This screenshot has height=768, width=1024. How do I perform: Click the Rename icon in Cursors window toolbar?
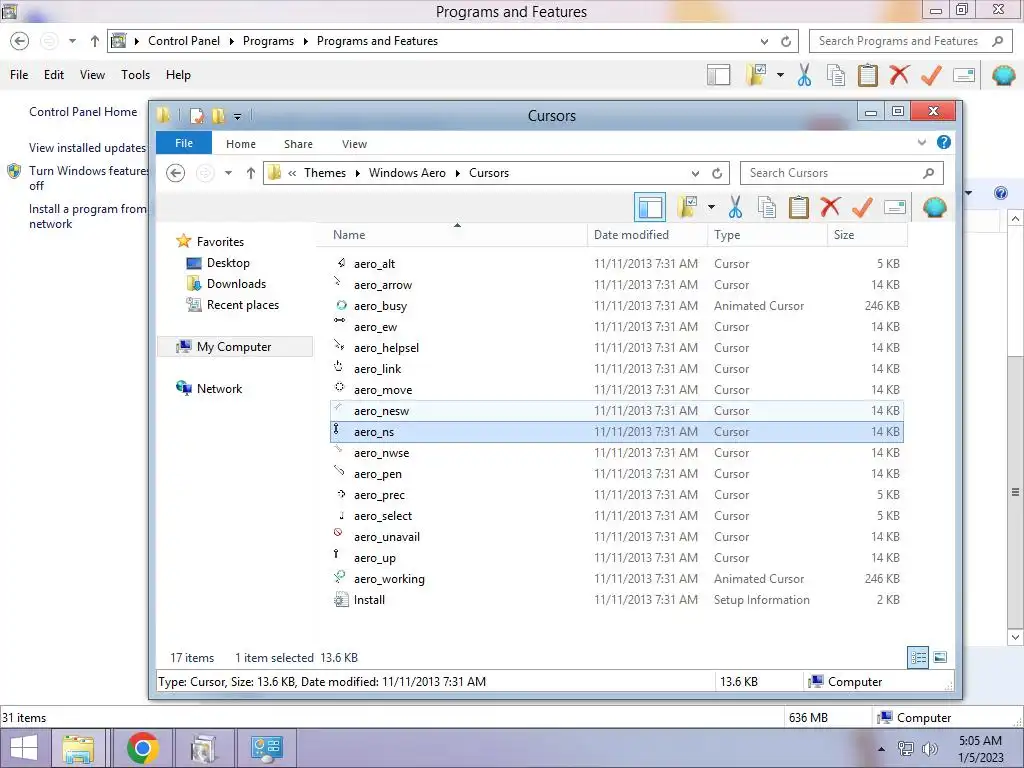point(895,208)
